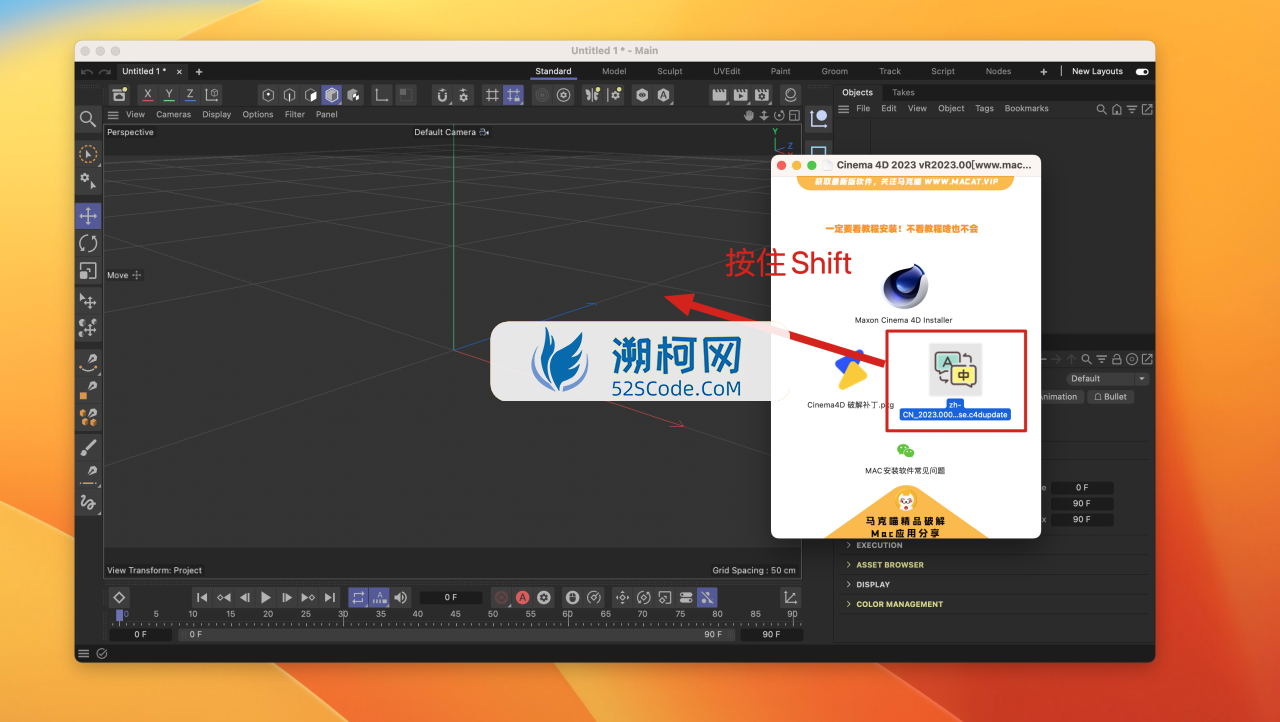Select Model mode icon

point(331,95)
